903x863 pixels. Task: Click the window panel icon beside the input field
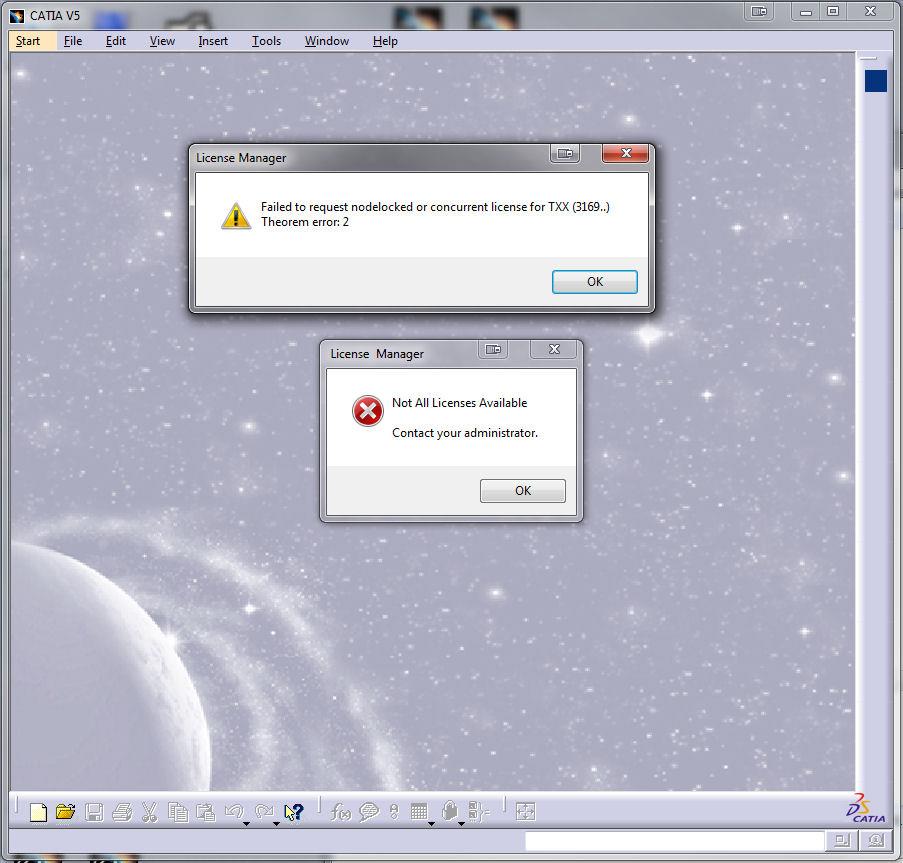click(x=841, y=841)
